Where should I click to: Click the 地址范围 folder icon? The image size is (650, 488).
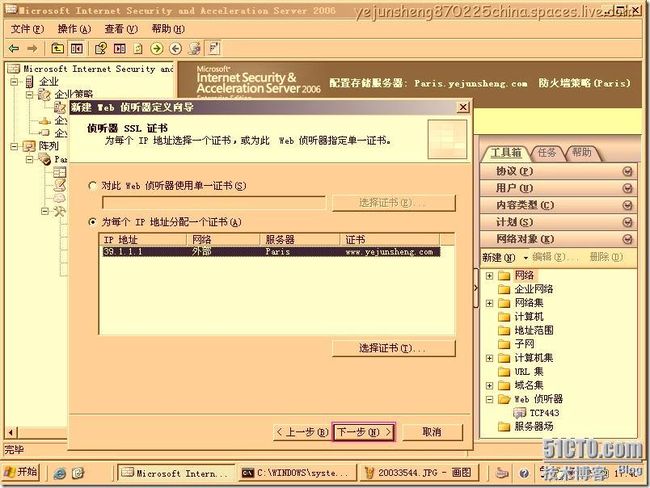point(504,330)
